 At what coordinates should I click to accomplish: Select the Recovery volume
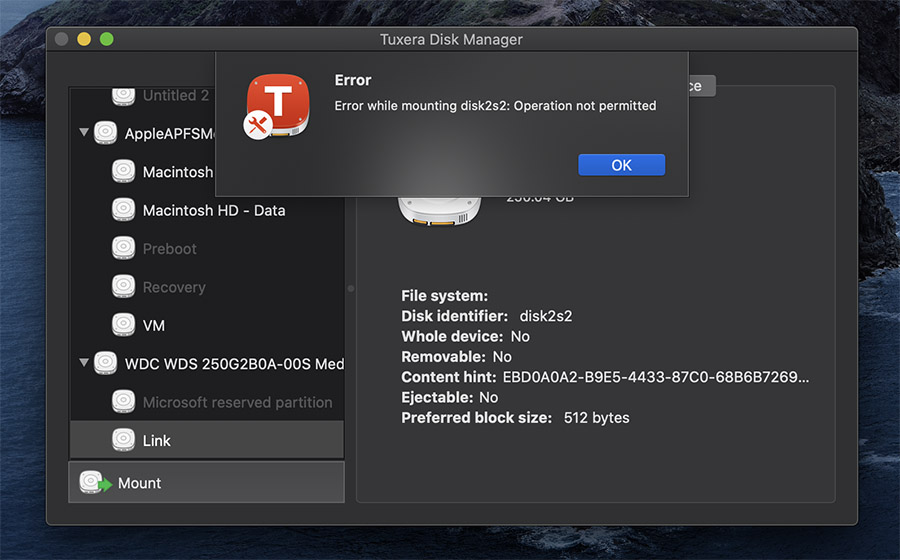click(207, 287)
